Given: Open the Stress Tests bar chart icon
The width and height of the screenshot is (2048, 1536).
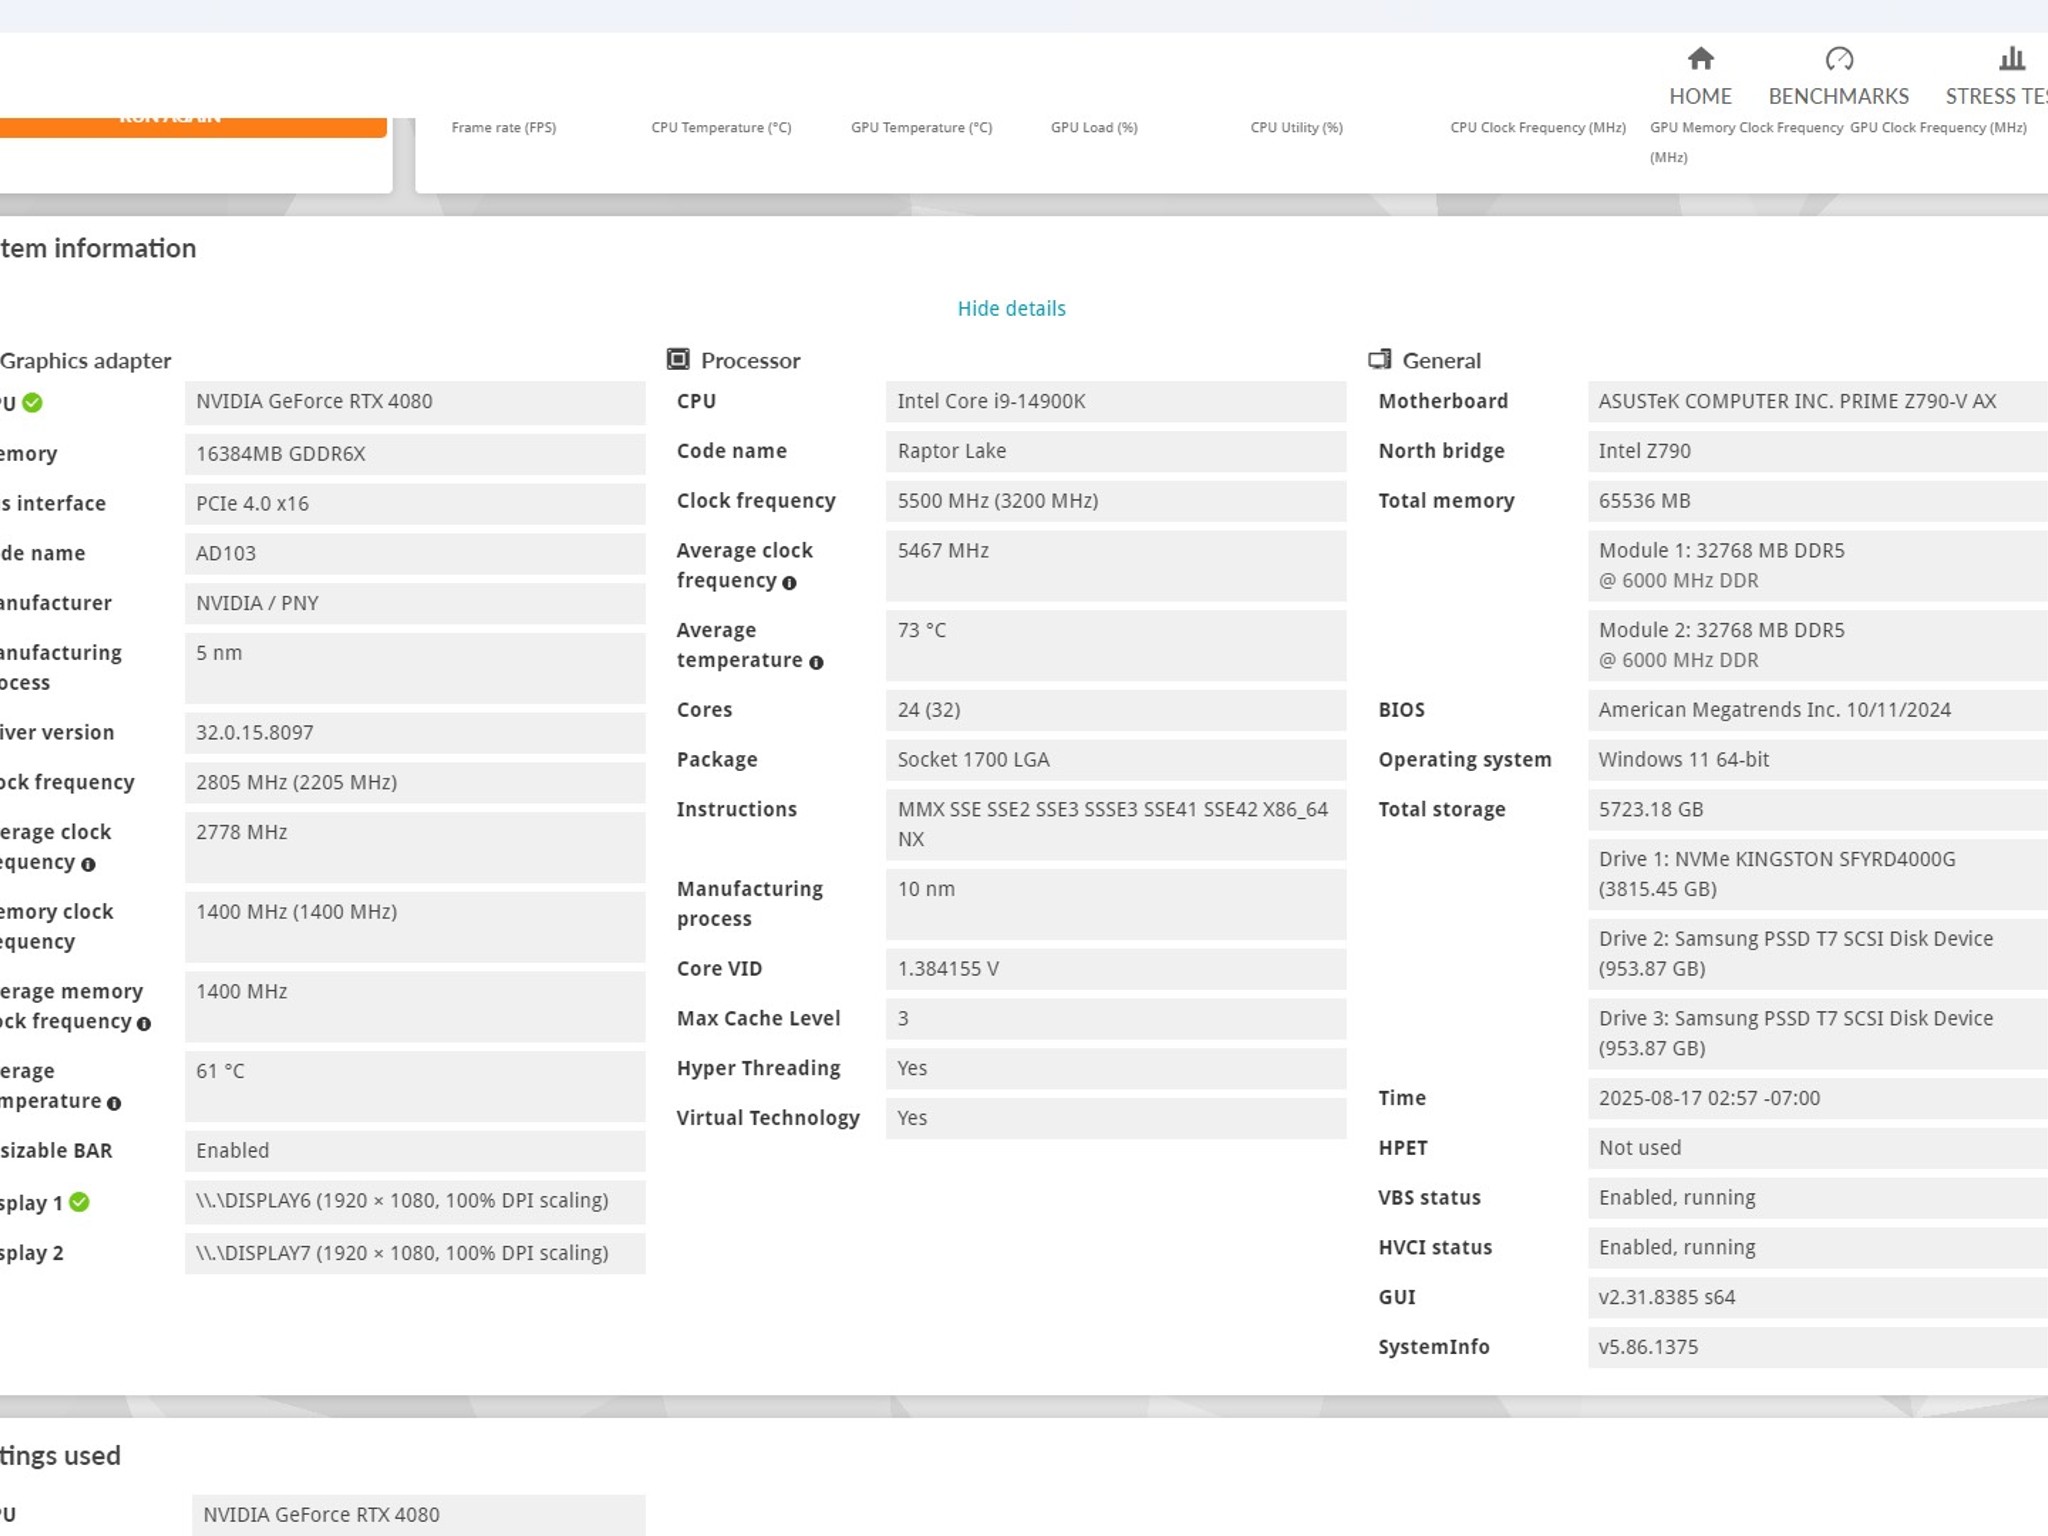Looking at the screenshot, I should (2011, 59).
